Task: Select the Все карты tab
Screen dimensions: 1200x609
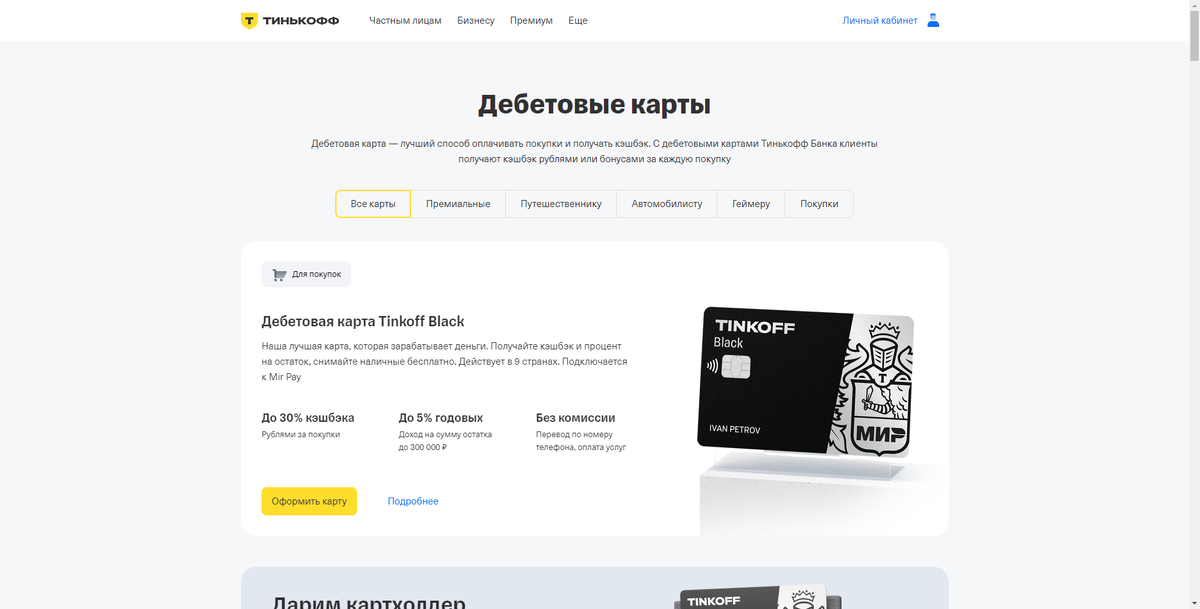Action: (373, 203)
